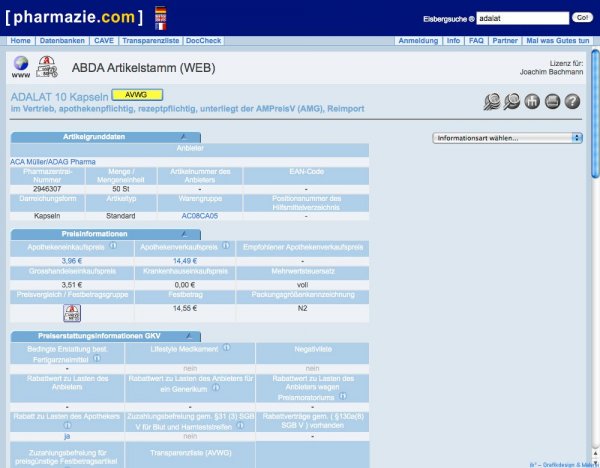The width and height of the screenshot is (600, 468).
Task: Click the Go! search button
Action: click(582, 18)
